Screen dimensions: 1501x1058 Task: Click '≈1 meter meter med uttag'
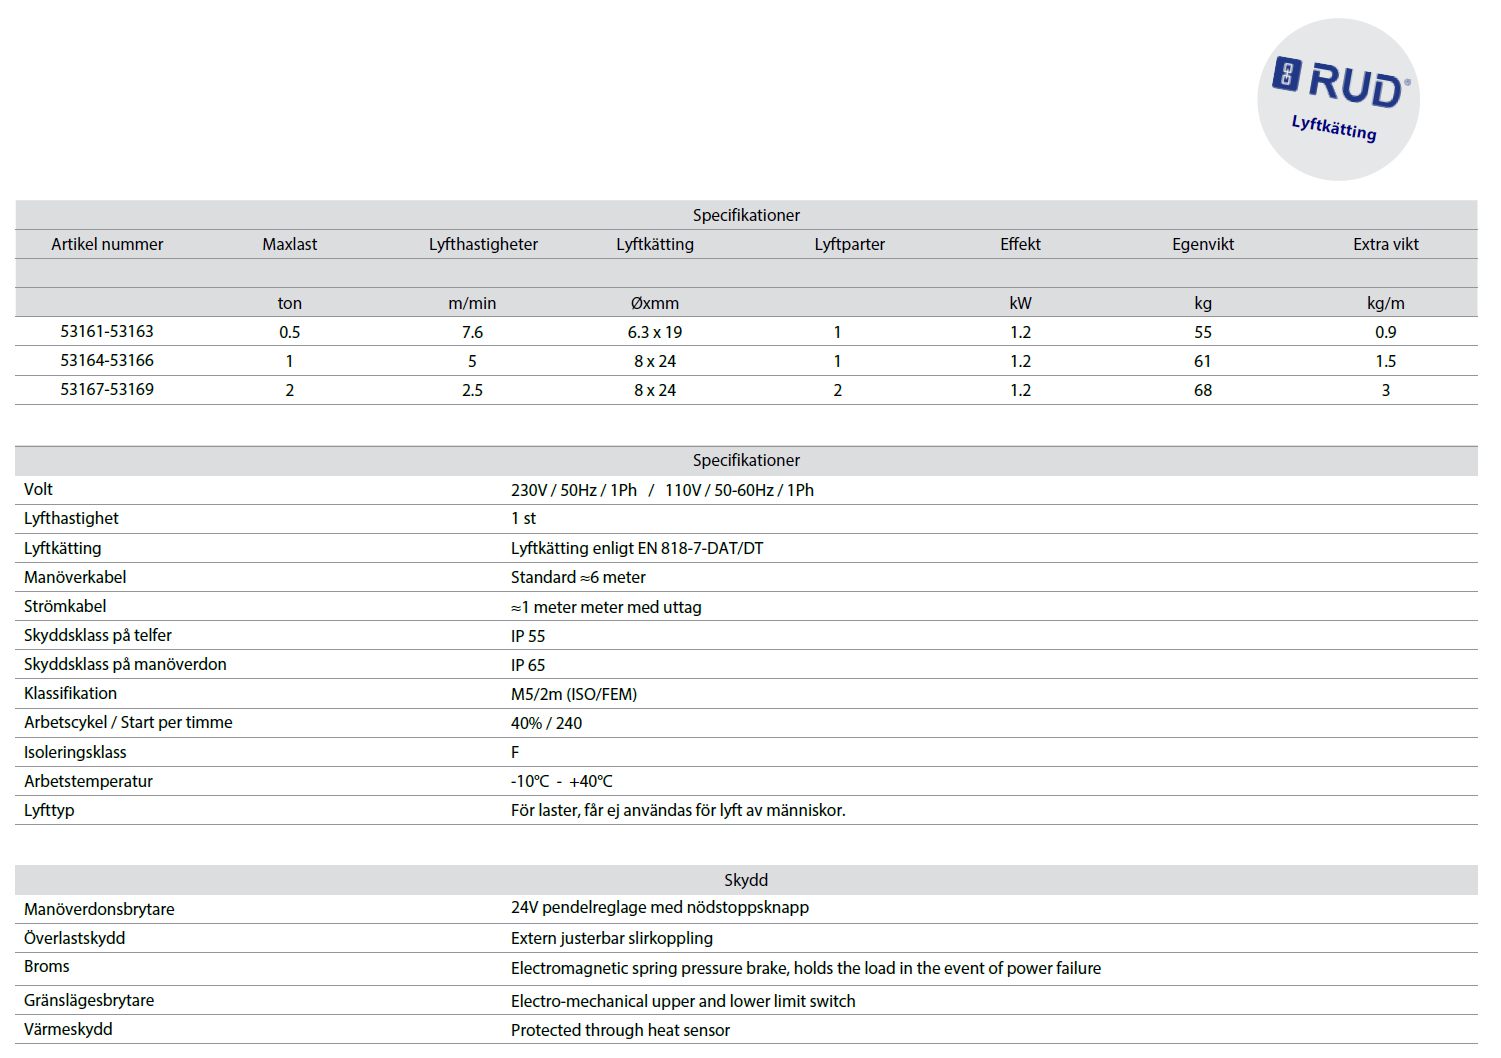click(x=606, y=607)
